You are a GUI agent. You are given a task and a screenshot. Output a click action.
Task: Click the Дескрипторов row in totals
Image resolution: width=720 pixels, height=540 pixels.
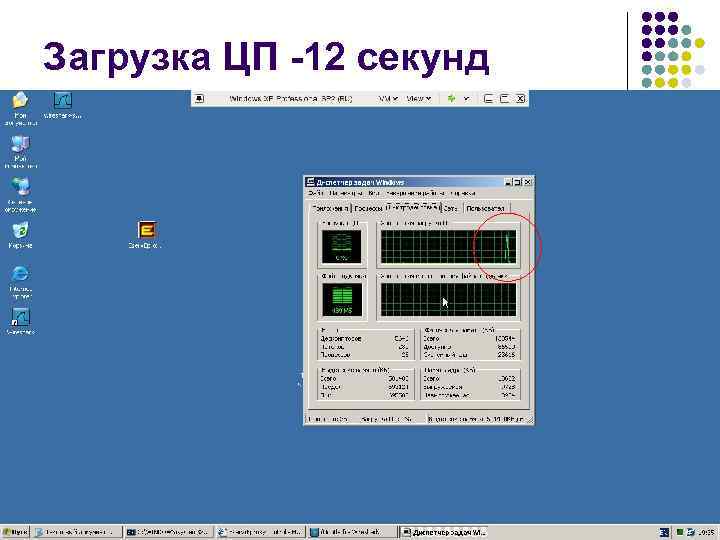click(364, 338)
